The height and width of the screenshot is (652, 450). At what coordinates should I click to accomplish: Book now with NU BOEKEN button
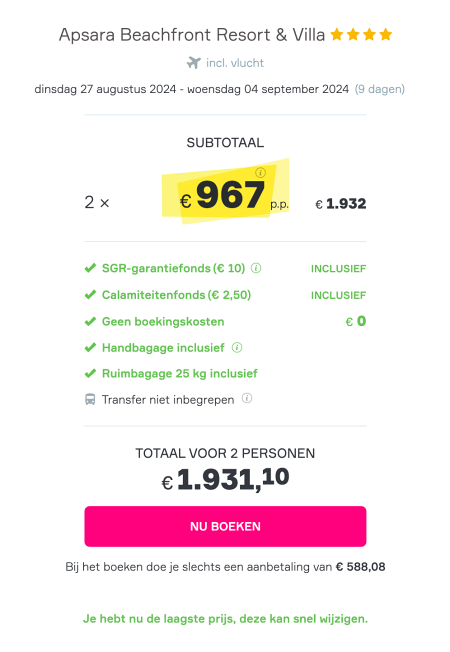tap(225, 526)
